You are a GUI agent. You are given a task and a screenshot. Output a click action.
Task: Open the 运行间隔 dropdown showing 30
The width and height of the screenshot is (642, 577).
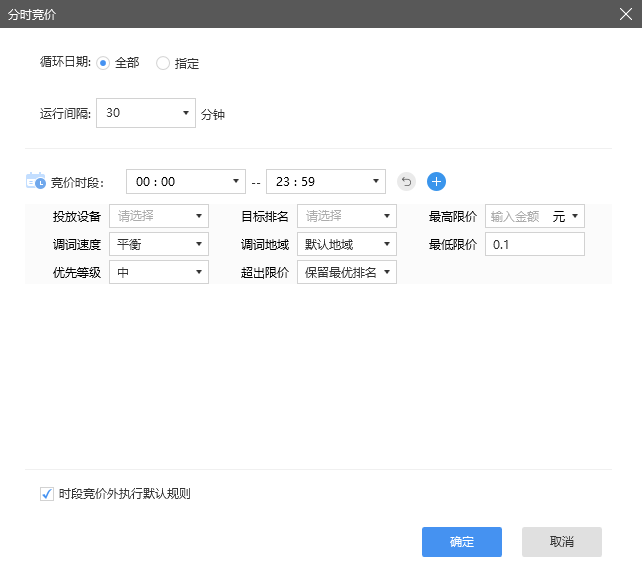146,113
